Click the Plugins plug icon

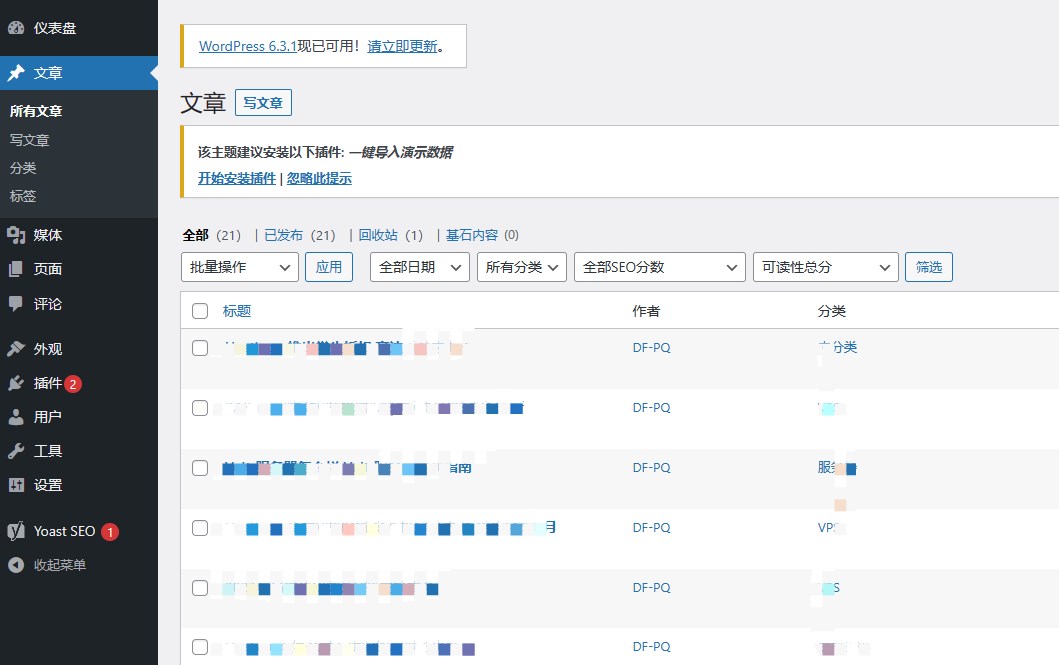[16, 383]
